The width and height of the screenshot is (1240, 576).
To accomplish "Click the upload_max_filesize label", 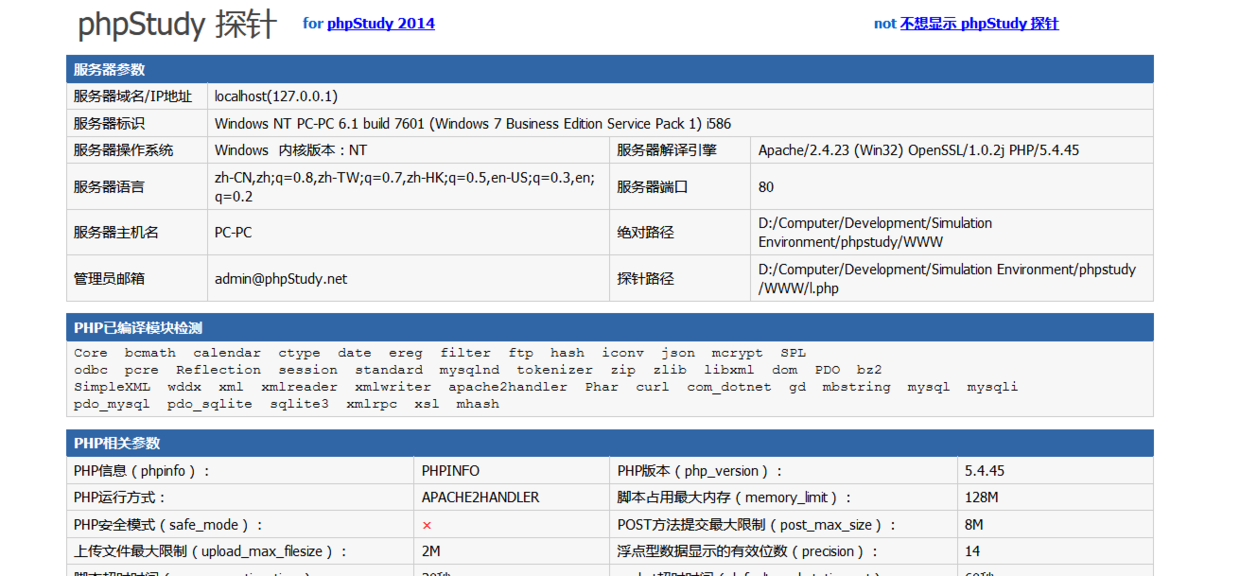I will click(x=211, y=551).
